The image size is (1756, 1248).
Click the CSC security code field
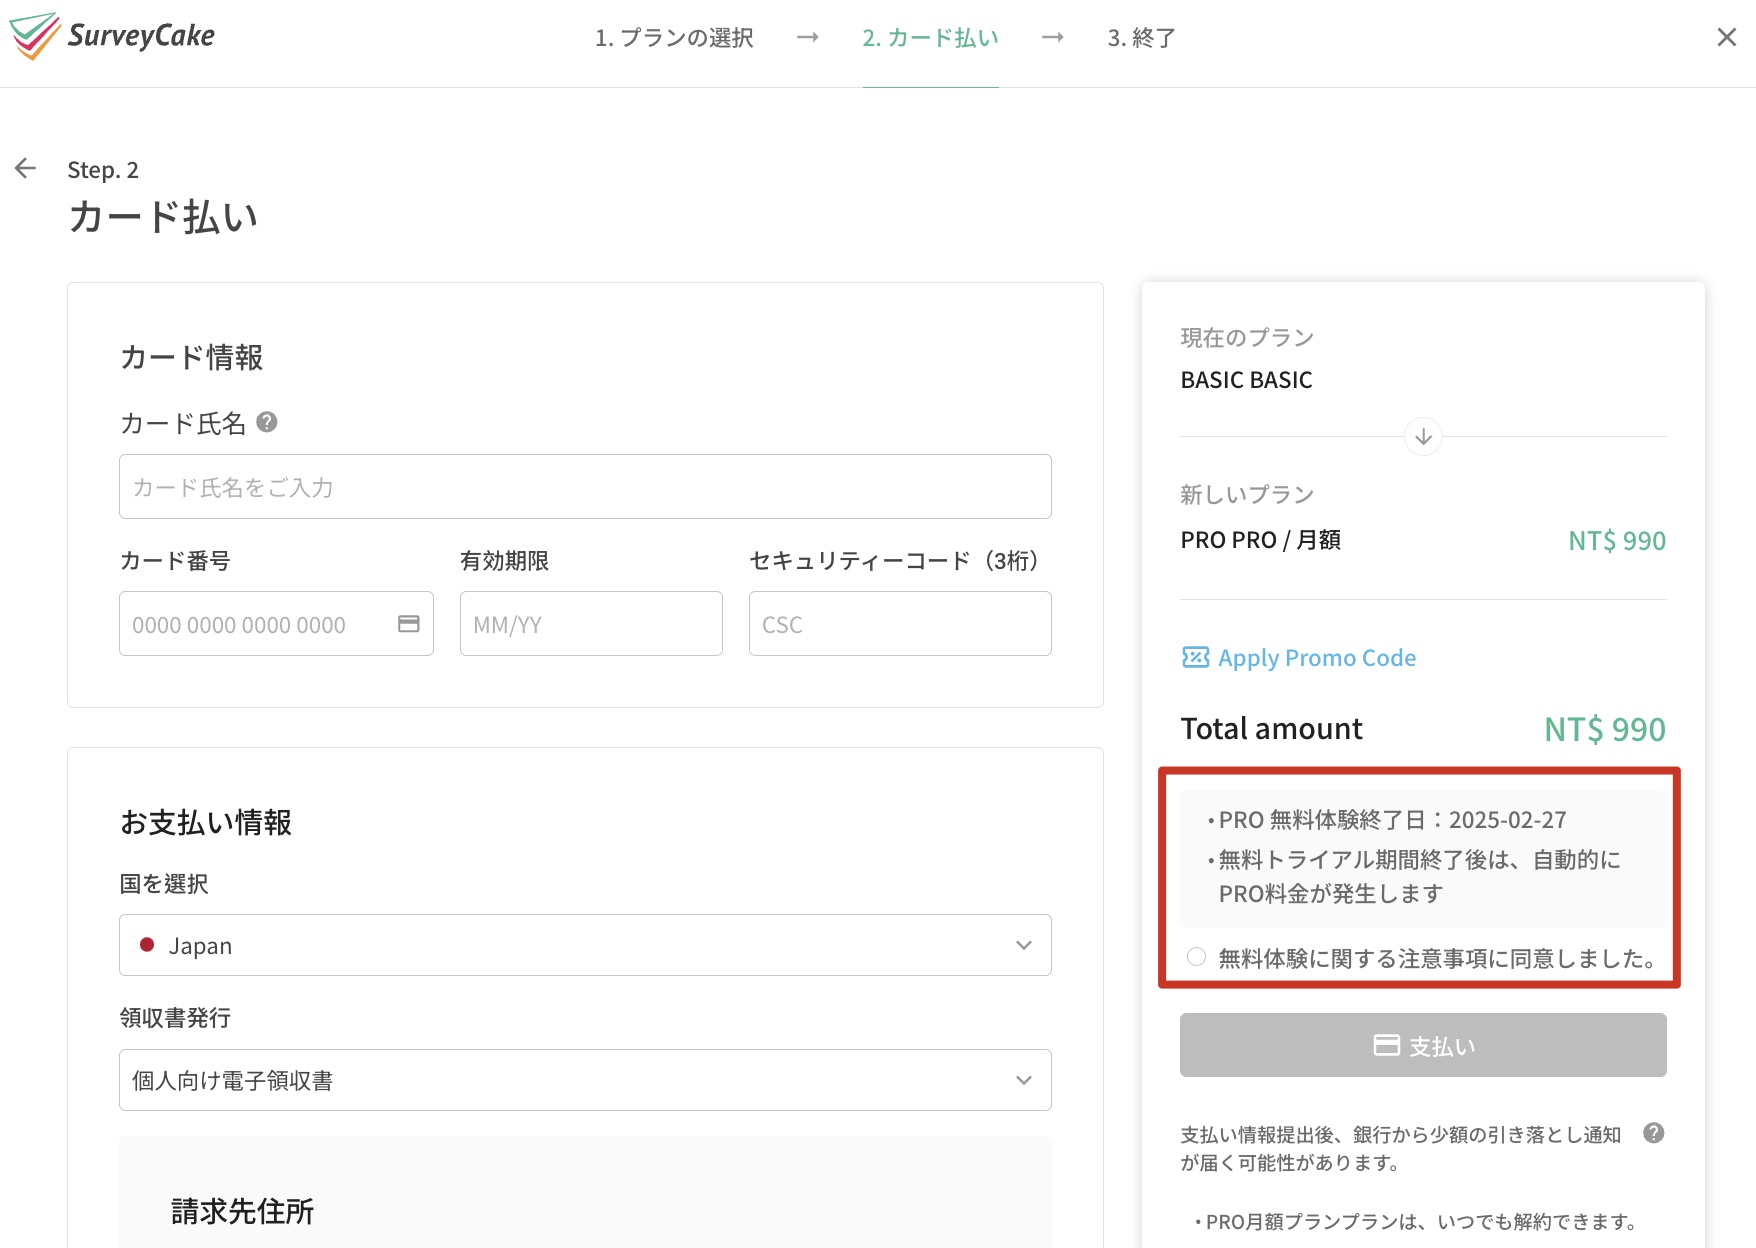click(900, 624)
